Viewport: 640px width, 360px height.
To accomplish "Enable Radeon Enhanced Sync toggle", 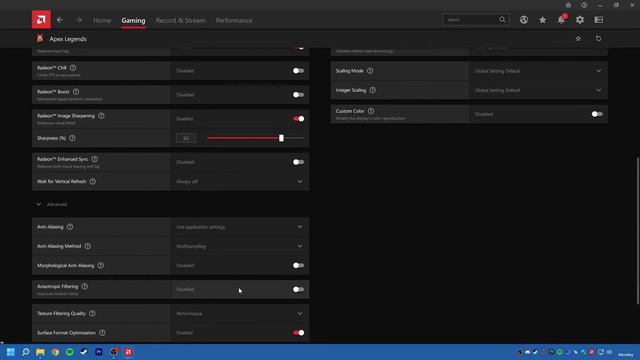I will pos(298,162).
